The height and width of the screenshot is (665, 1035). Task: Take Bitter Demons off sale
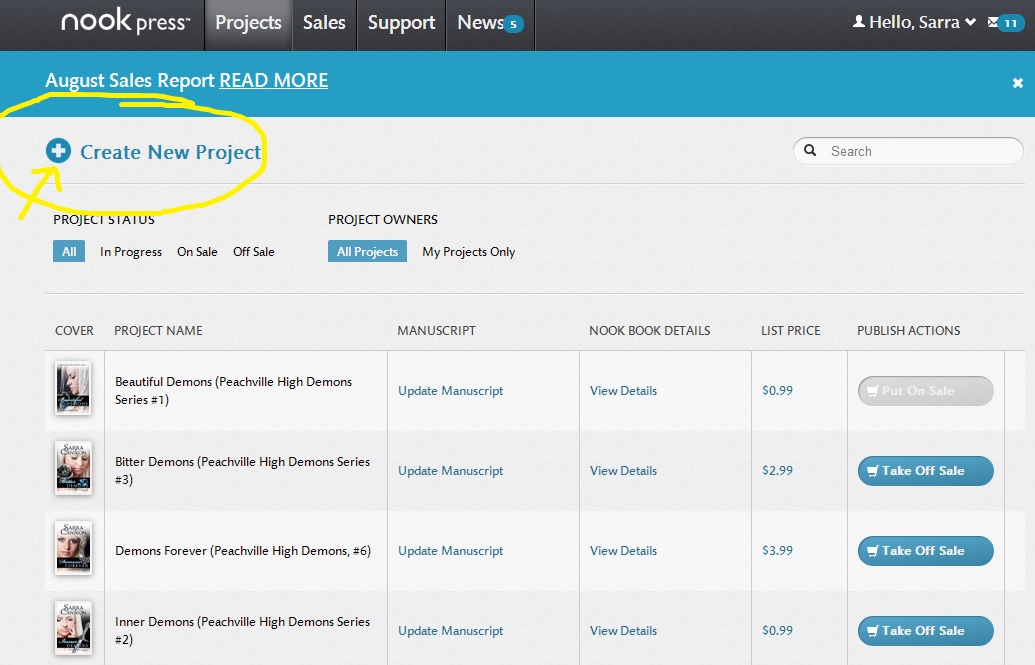pos(925,471)
